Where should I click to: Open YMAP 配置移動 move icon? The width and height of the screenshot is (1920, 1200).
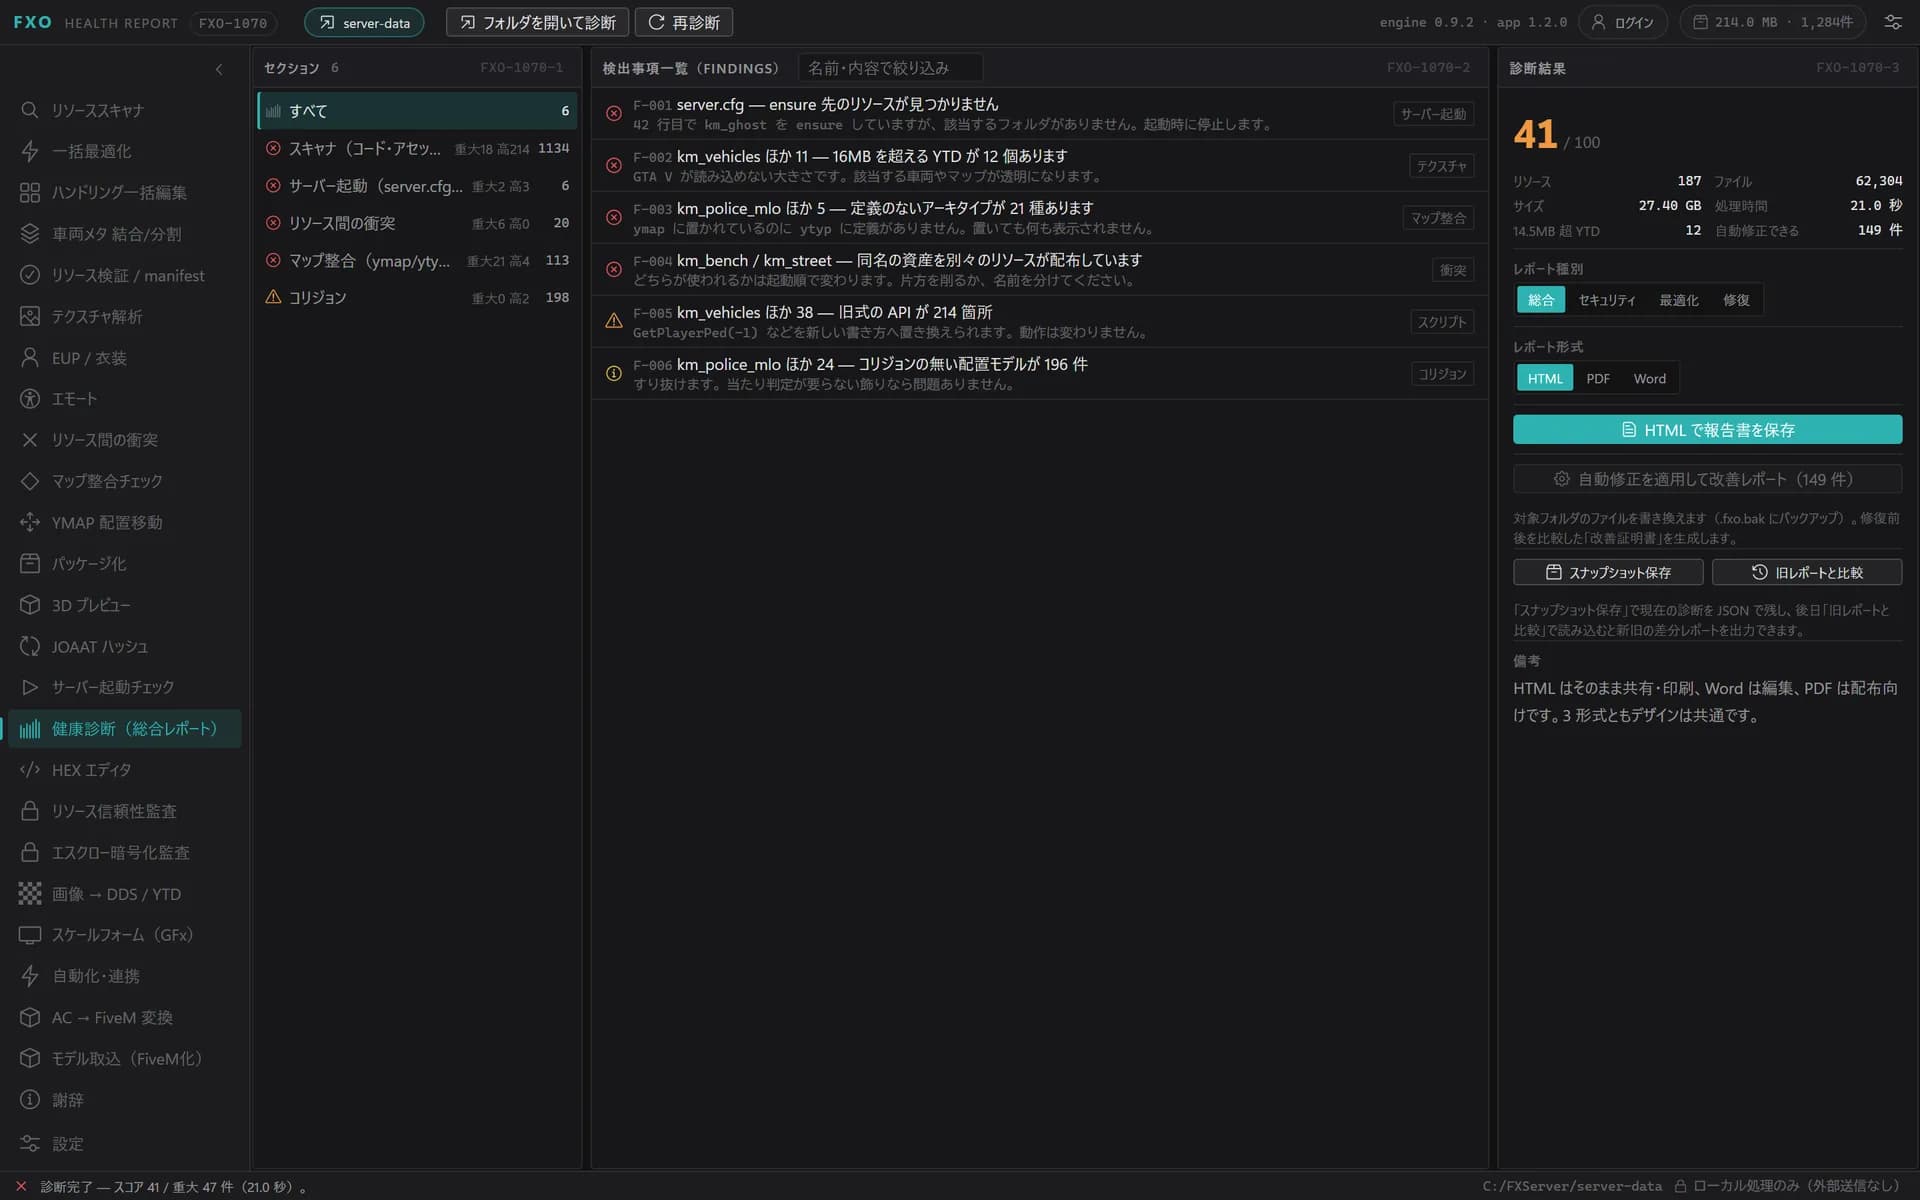(30, 522)
